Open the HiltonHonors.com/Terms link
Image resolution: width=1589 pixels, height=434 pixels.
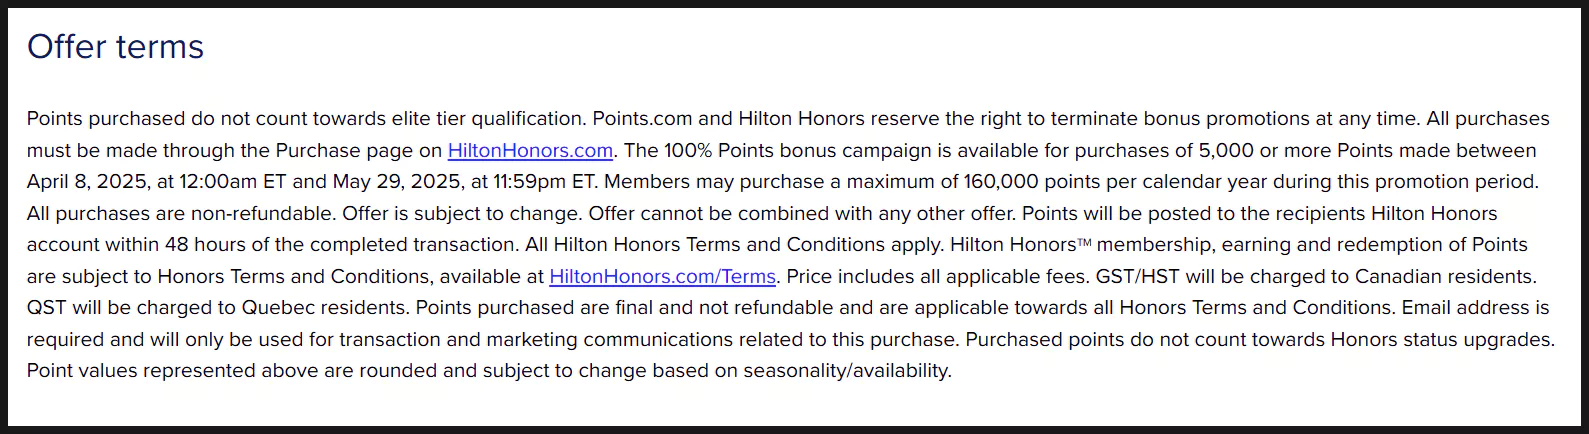(x=662, y=276)
